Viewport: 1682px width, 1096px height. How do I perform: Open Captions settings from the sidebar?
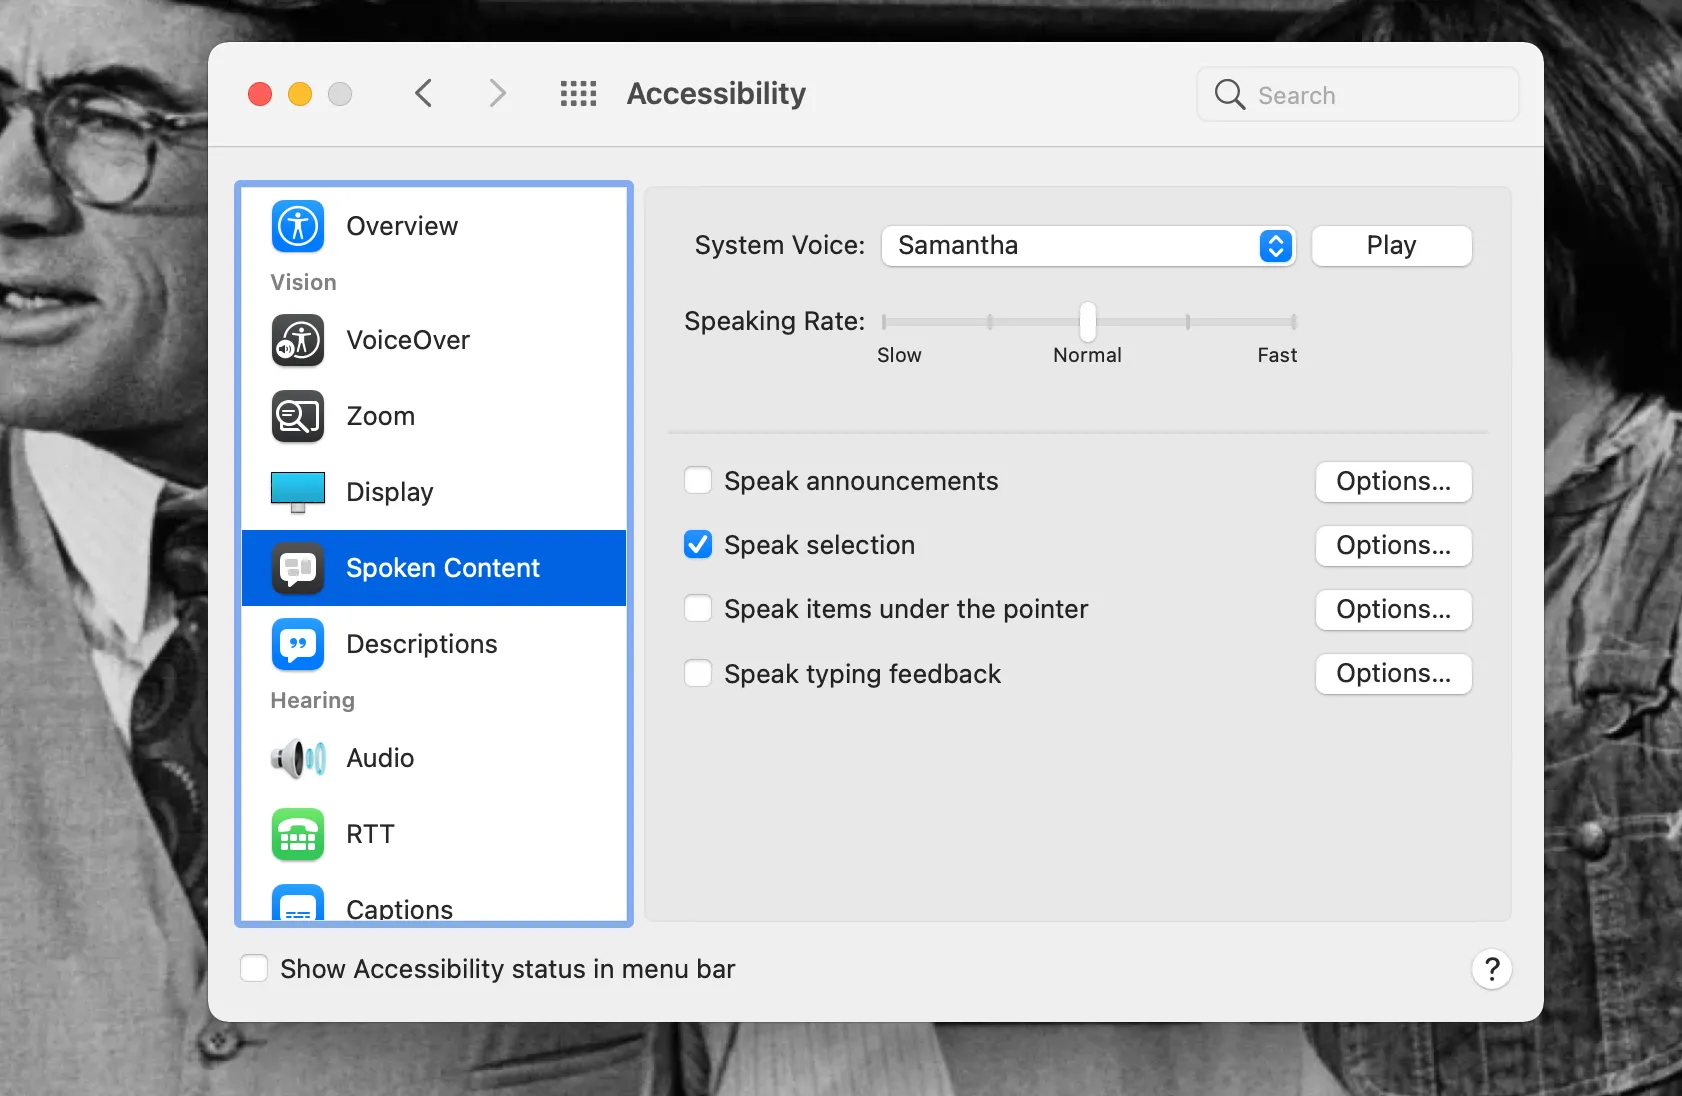(x=297, y=902)
